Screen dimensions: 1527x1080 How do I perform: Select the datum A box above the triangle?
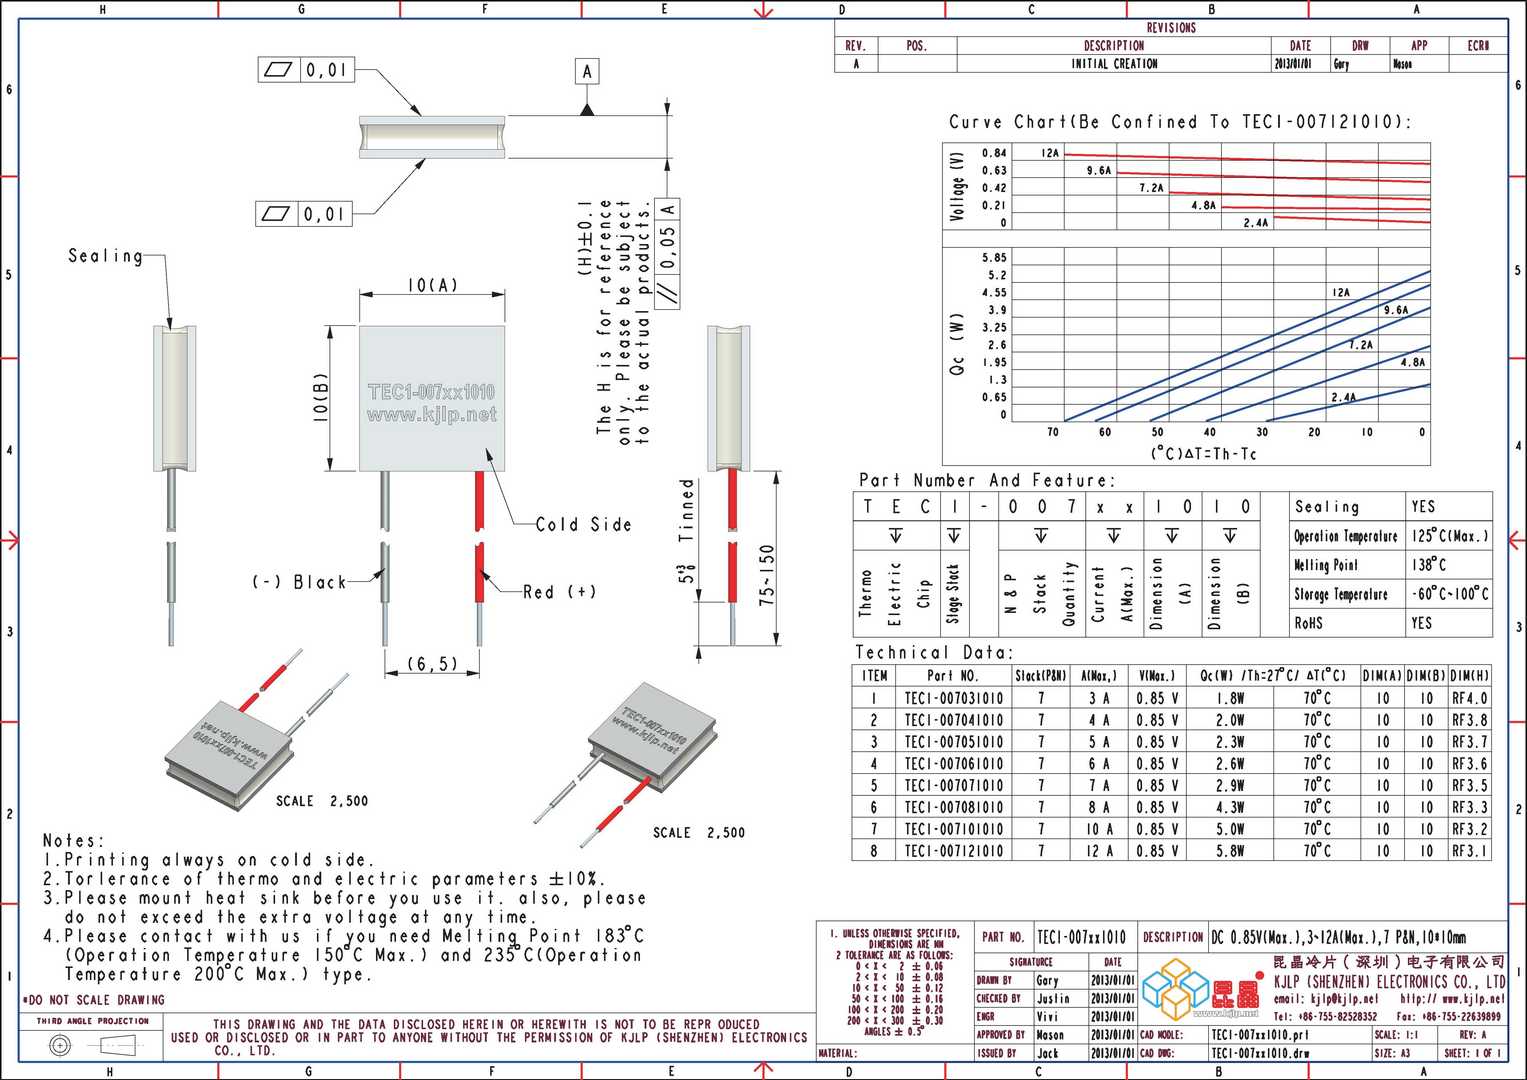[587, 72]
